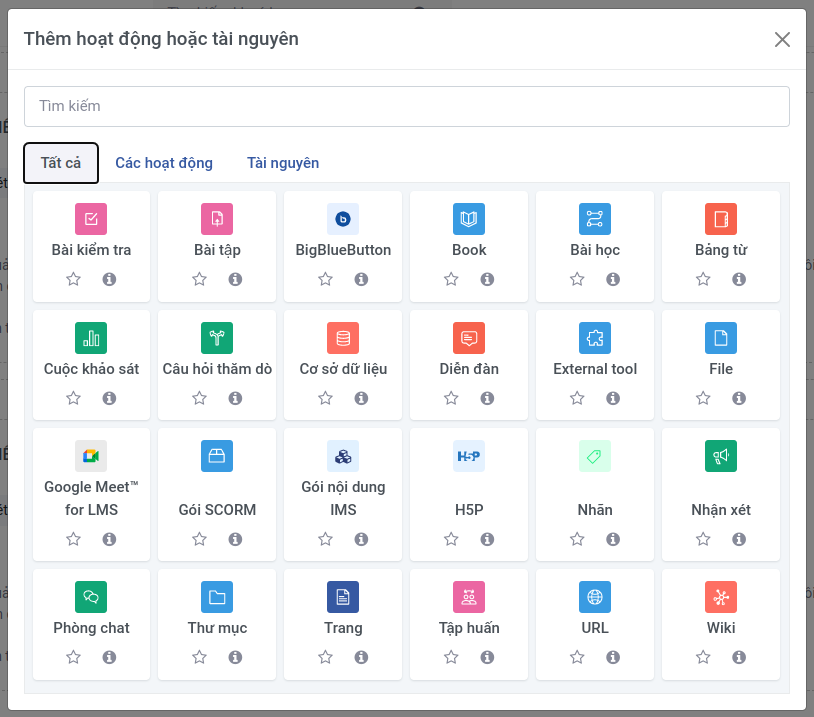Select the Bài kiểm tra activity icon
Viewport: 814px width, 717px height.
click(x=91, y=219)
